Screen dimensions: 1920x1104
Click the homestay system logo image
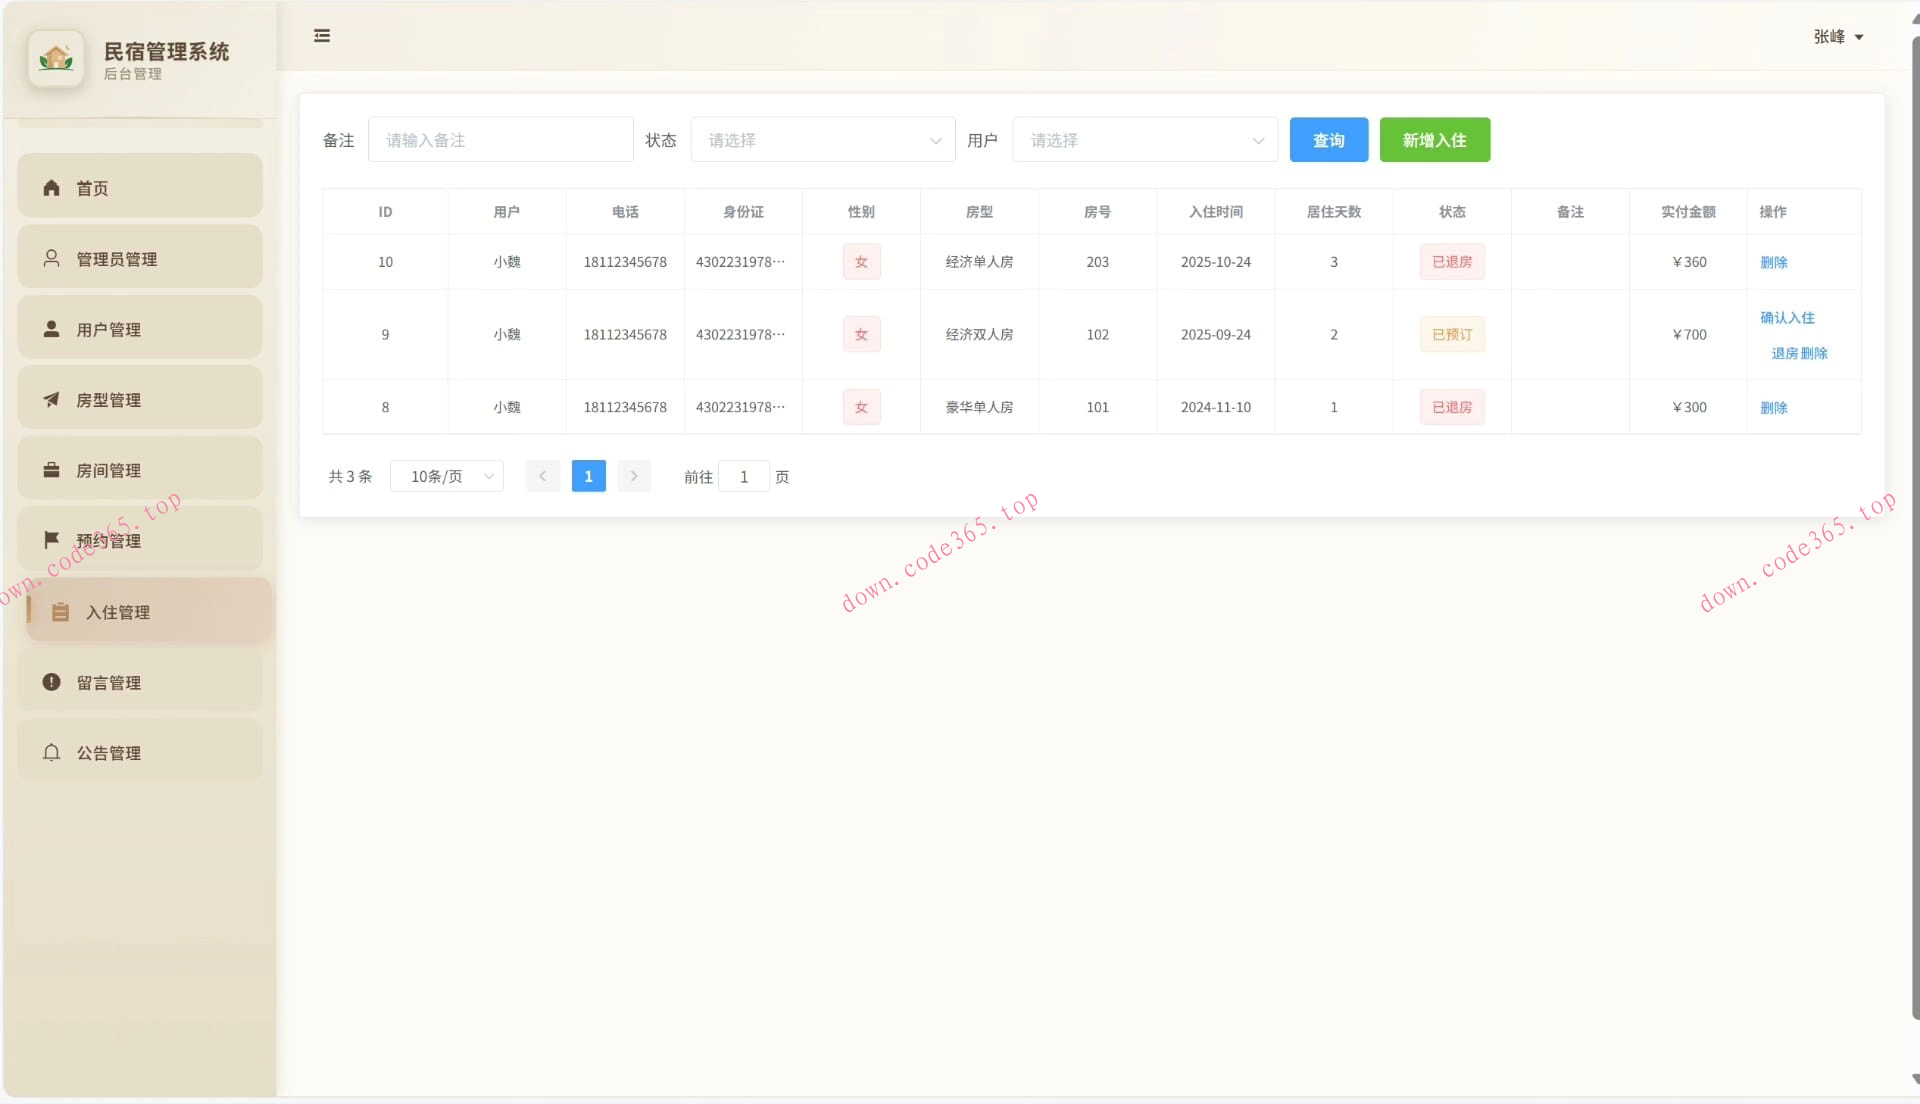coord(56,59)
